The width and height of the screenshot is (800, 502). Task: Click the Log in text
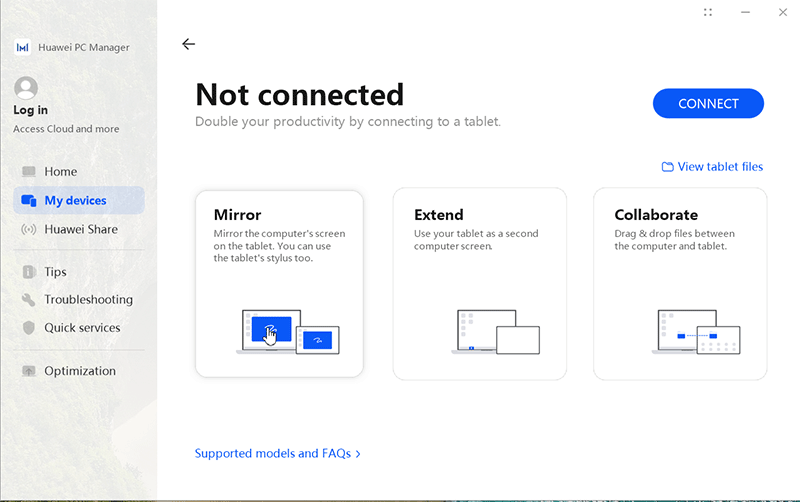pyautogui.click(x=30, y=110)
